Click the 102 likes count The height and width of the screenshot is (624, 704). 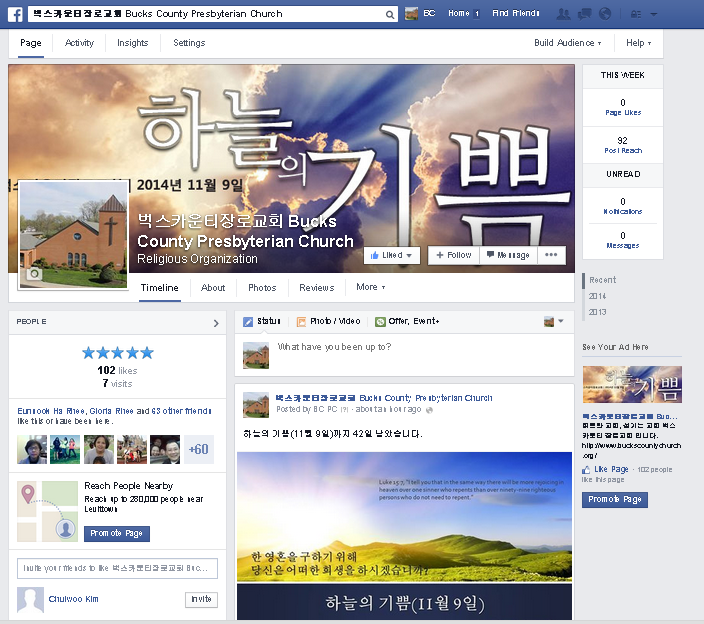pos(118,370)
